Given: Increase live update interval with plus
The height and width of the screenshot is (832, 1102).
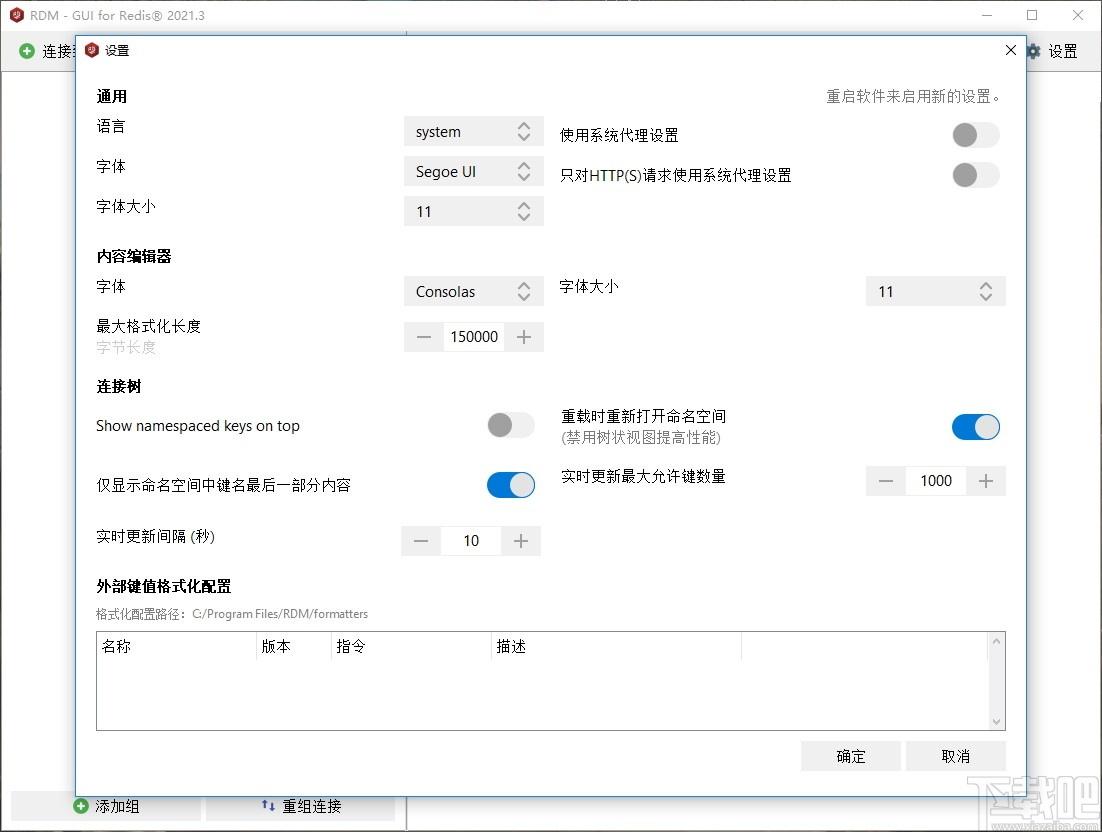Looking at the screenshot, I should pos(521,540).
